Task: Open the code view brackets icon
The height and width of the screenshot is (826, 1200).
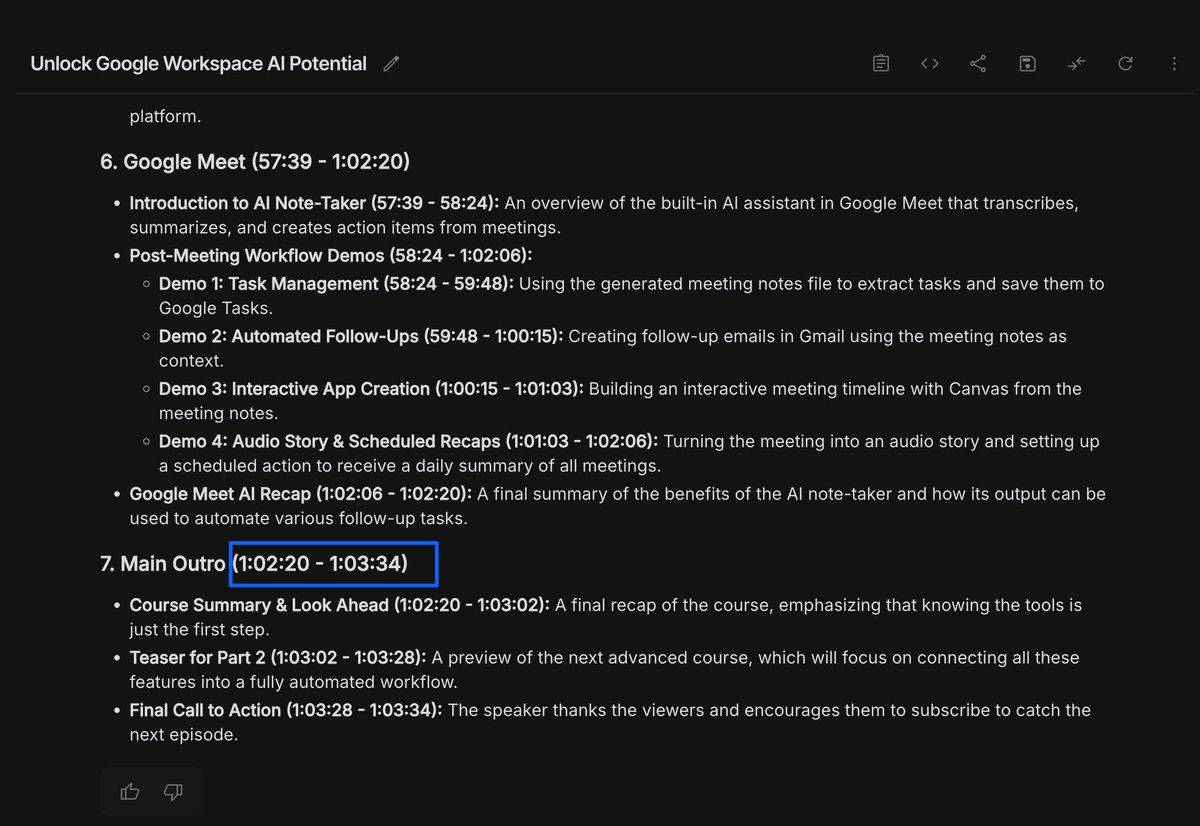Action: pyautogui.click(x=930, y=64)
